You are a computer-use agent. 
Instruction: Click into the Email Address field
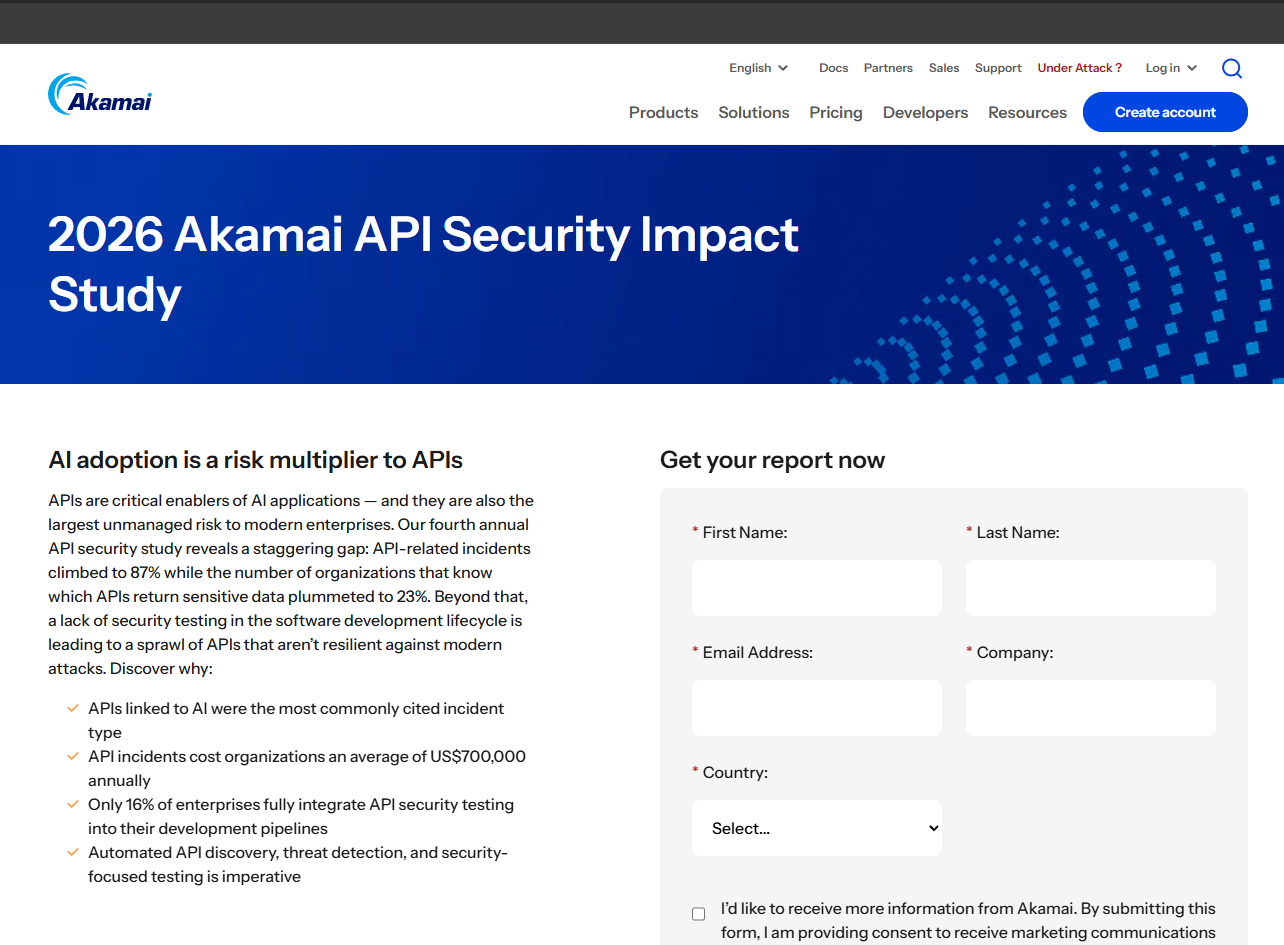coord(817,708)
